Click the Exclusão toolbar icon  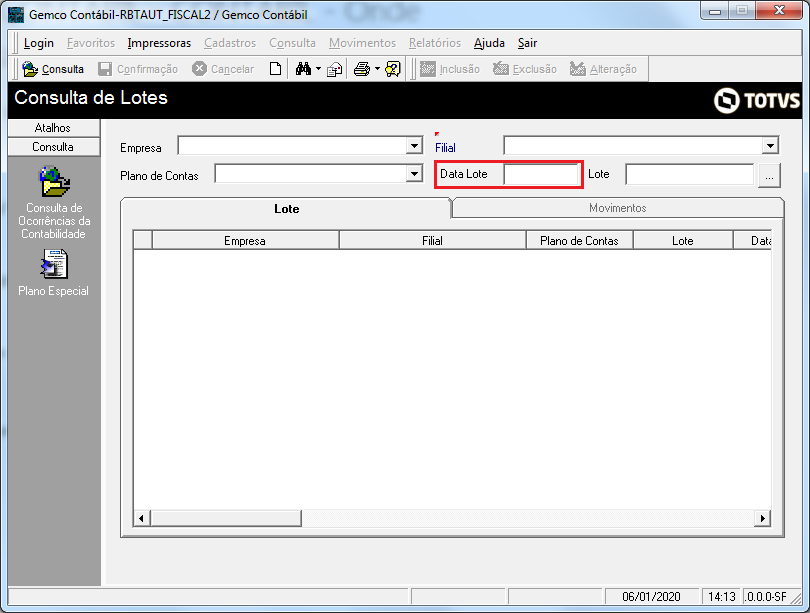(501, 69)
